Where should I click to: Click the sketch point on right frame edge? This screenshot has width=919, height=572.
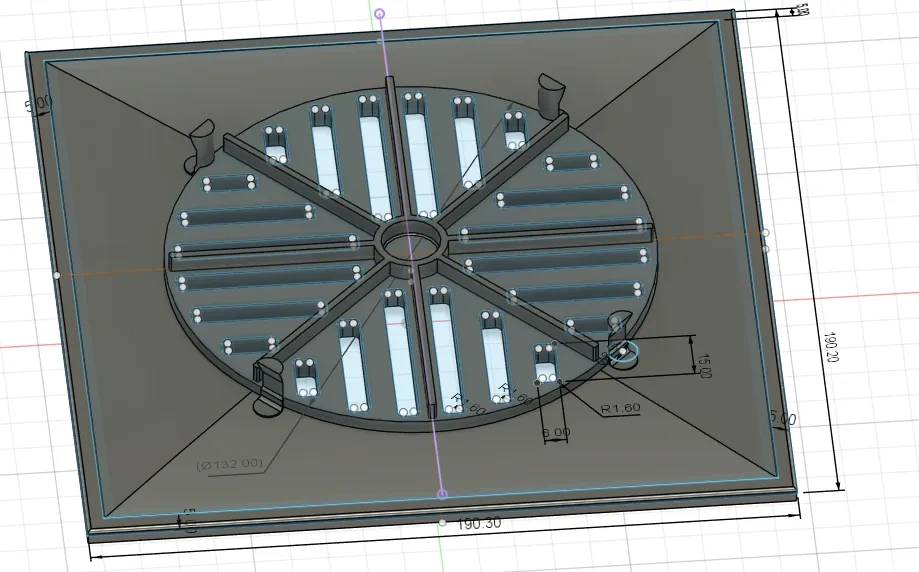(765, 233)
